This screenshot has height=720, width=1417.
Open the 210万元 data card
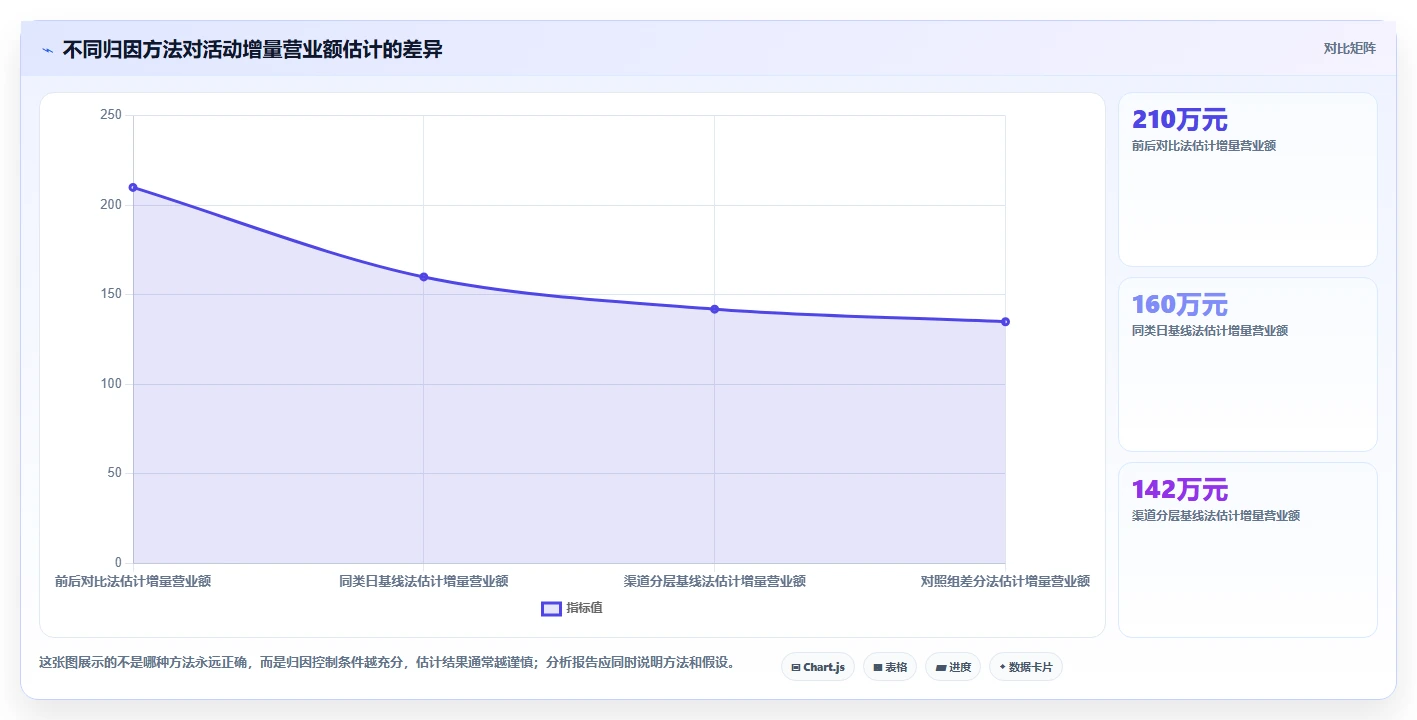[1247, 179]
